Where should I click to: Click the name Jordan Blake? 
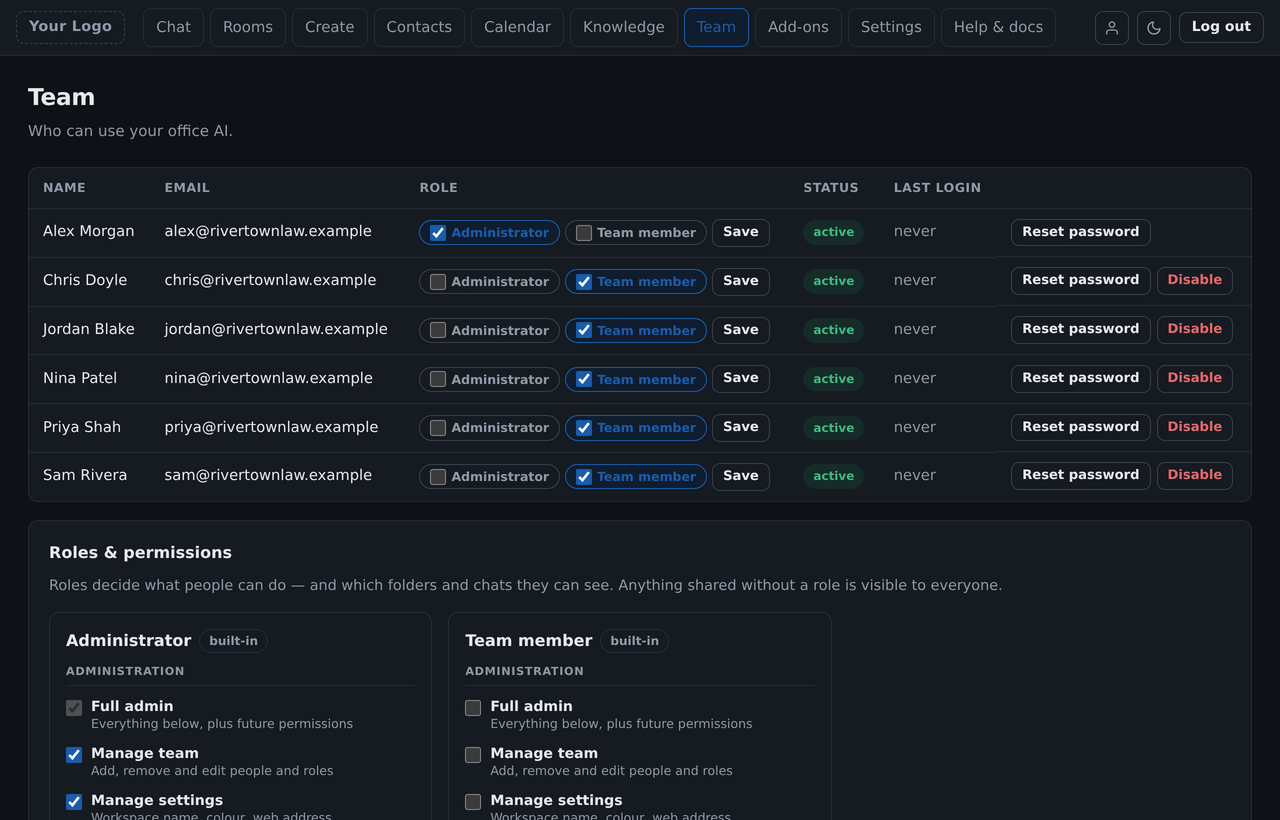(x=89, y=329)
